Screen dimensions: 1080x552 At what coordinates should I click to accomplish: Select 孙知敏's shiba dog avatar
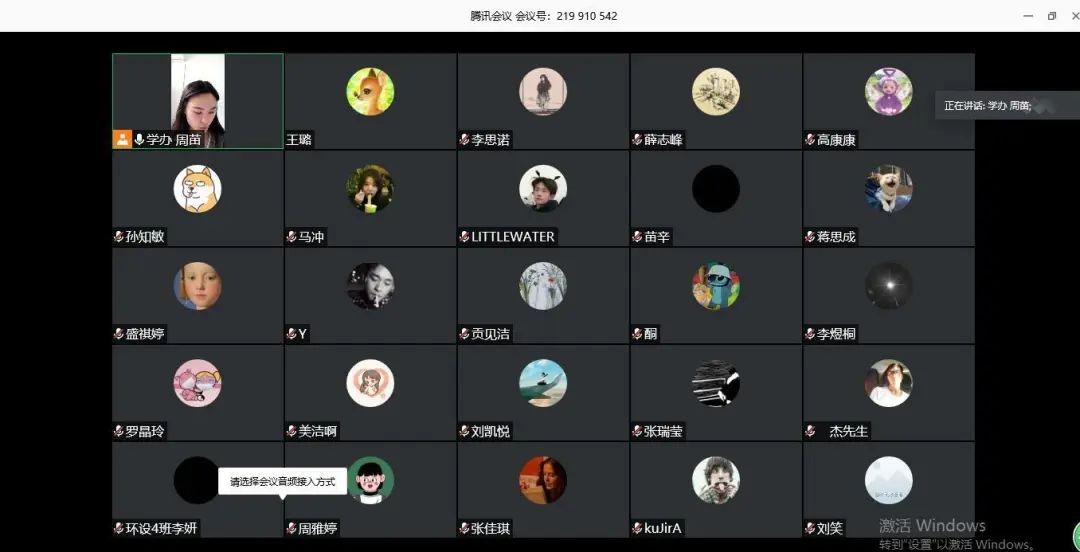click(x=198, y=189)
